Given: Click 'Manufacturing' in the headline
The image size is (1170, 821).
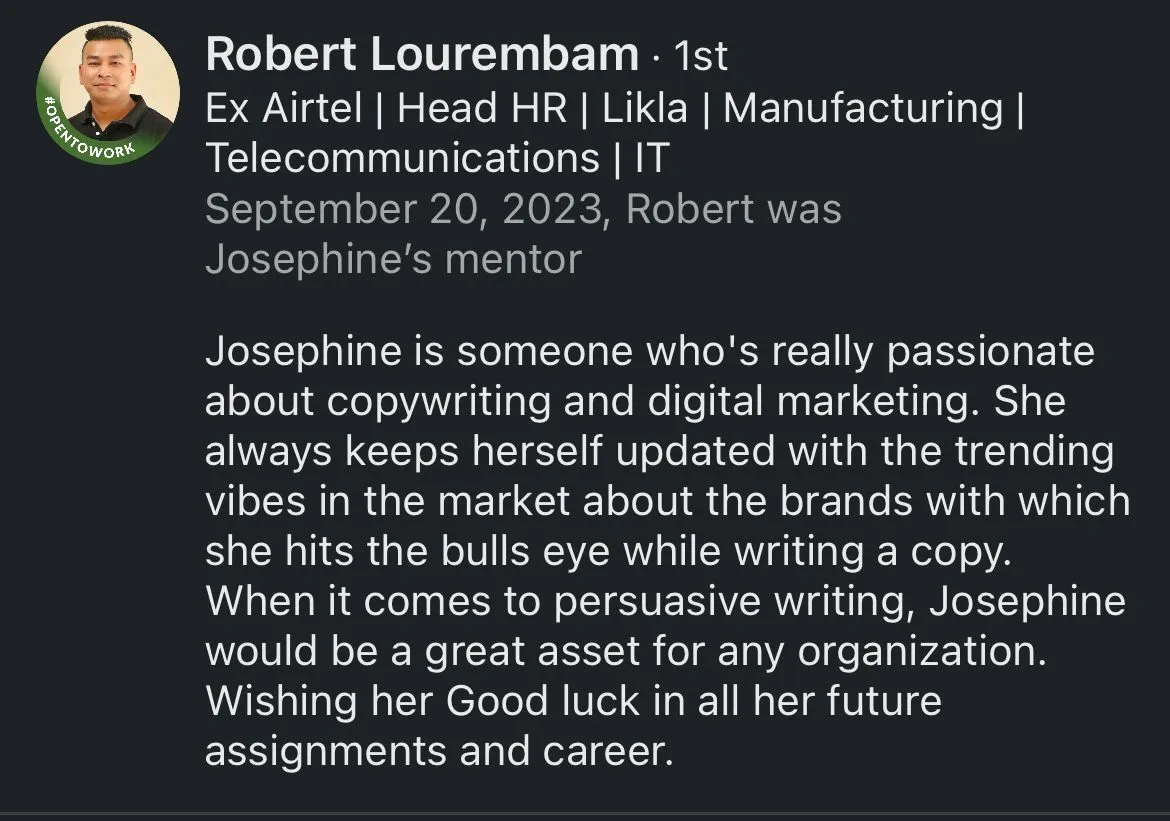Looking at the screenshot, I should pos(863,107).
